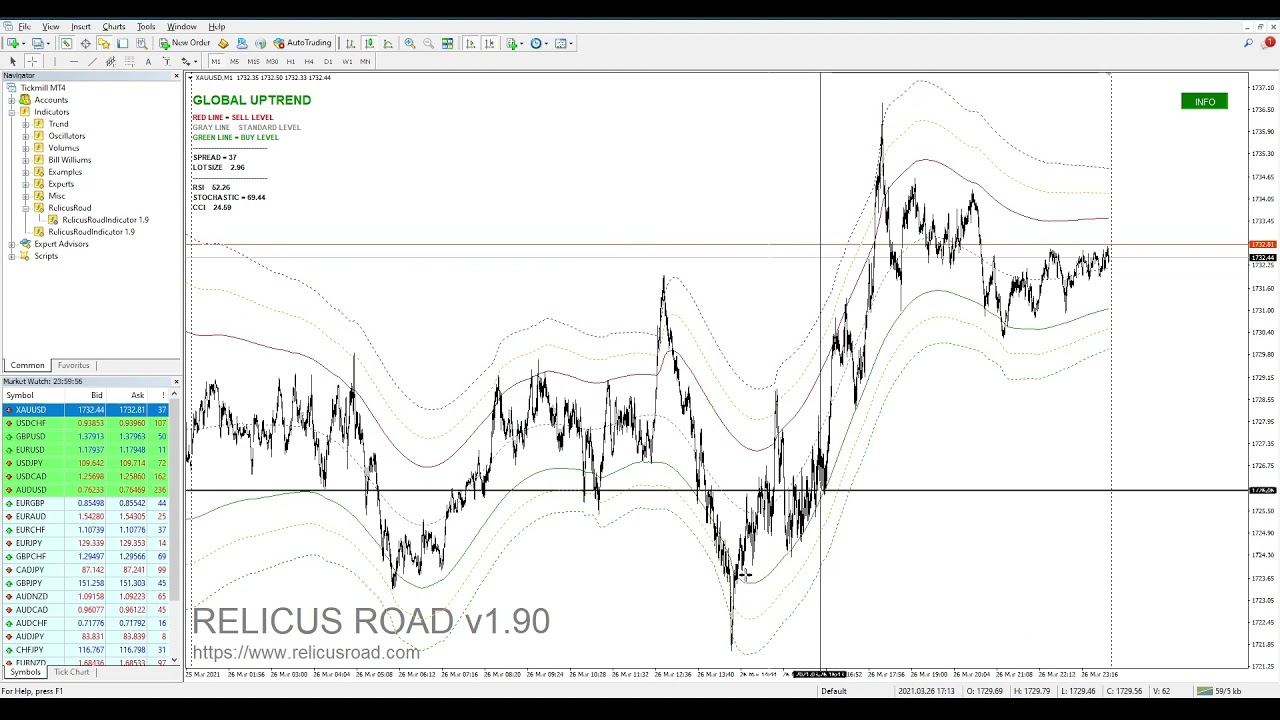Expand the Scripts node
The width and height of the screenshot is (1280, 720).
click(x=12, y=256)
